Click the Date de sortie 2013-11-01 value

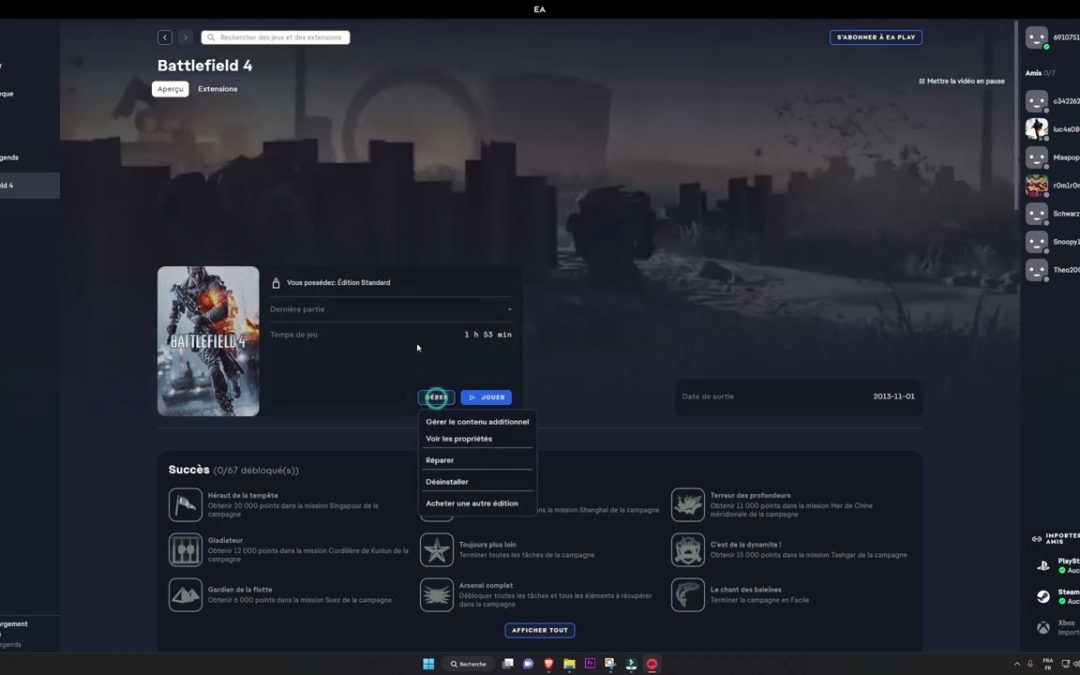point(893,397)
